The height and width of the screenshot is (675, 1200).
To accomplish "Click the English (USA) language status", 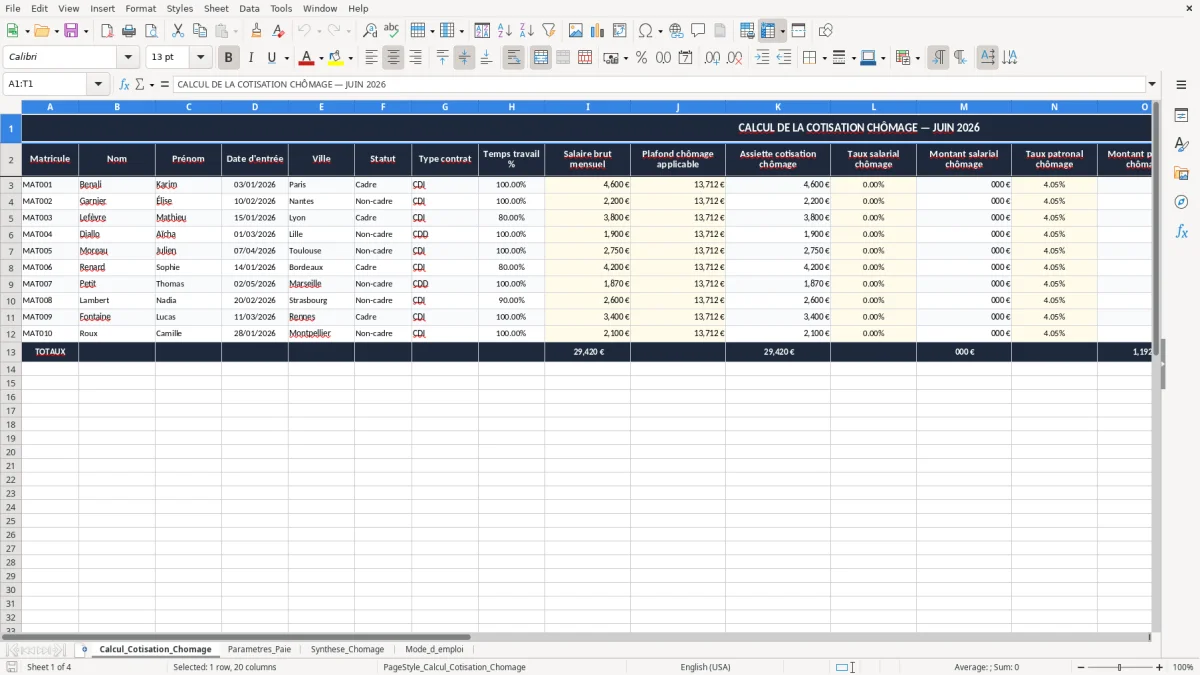I will (705, 667).
